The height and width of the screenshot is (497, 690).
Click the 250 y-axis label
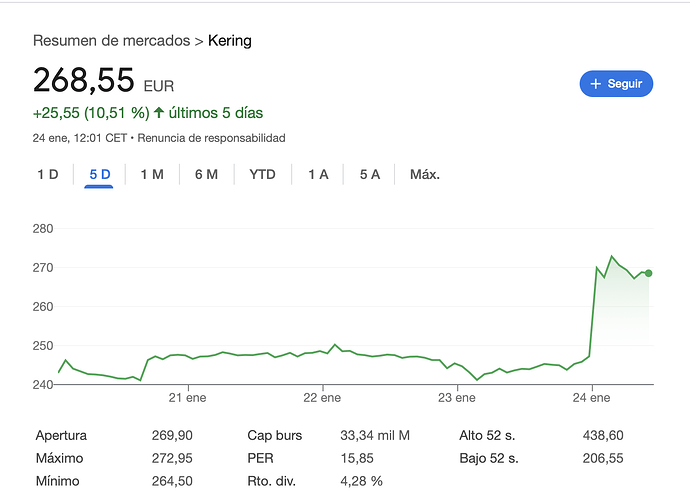click(43, 346)
